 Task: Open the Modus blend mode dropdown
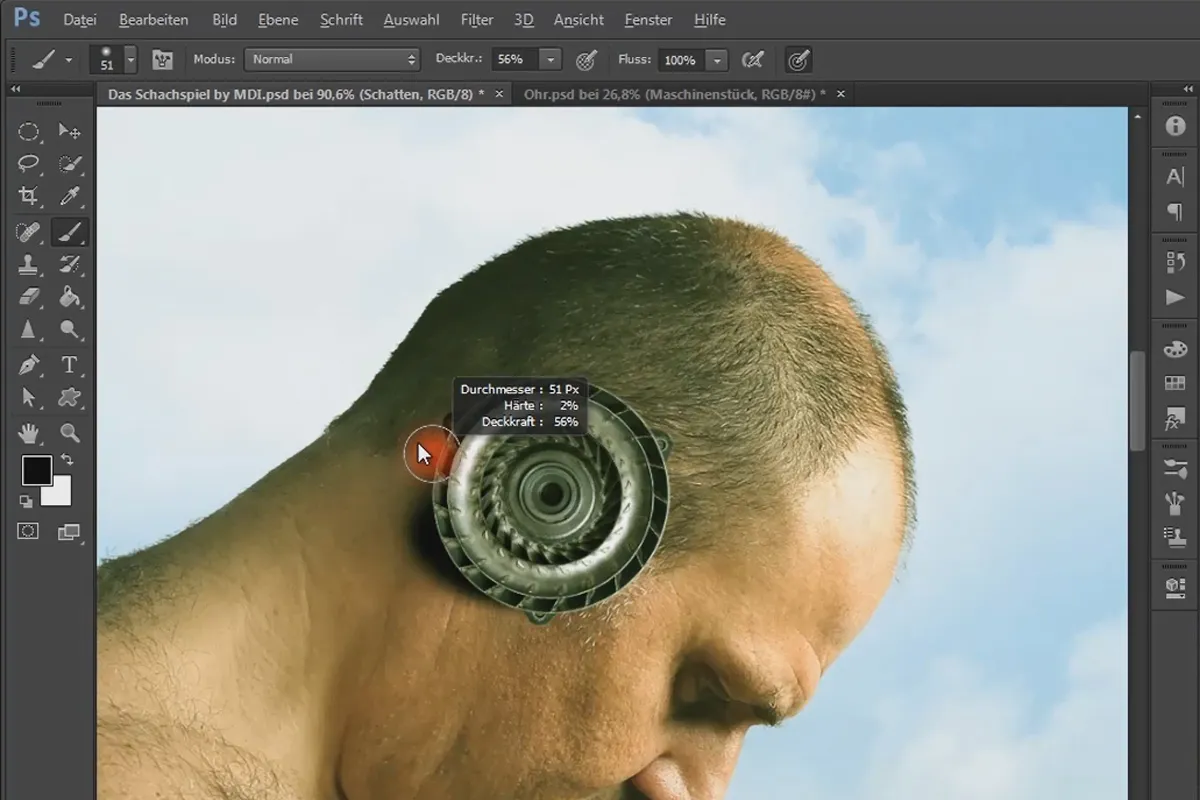tap(332, 60)
